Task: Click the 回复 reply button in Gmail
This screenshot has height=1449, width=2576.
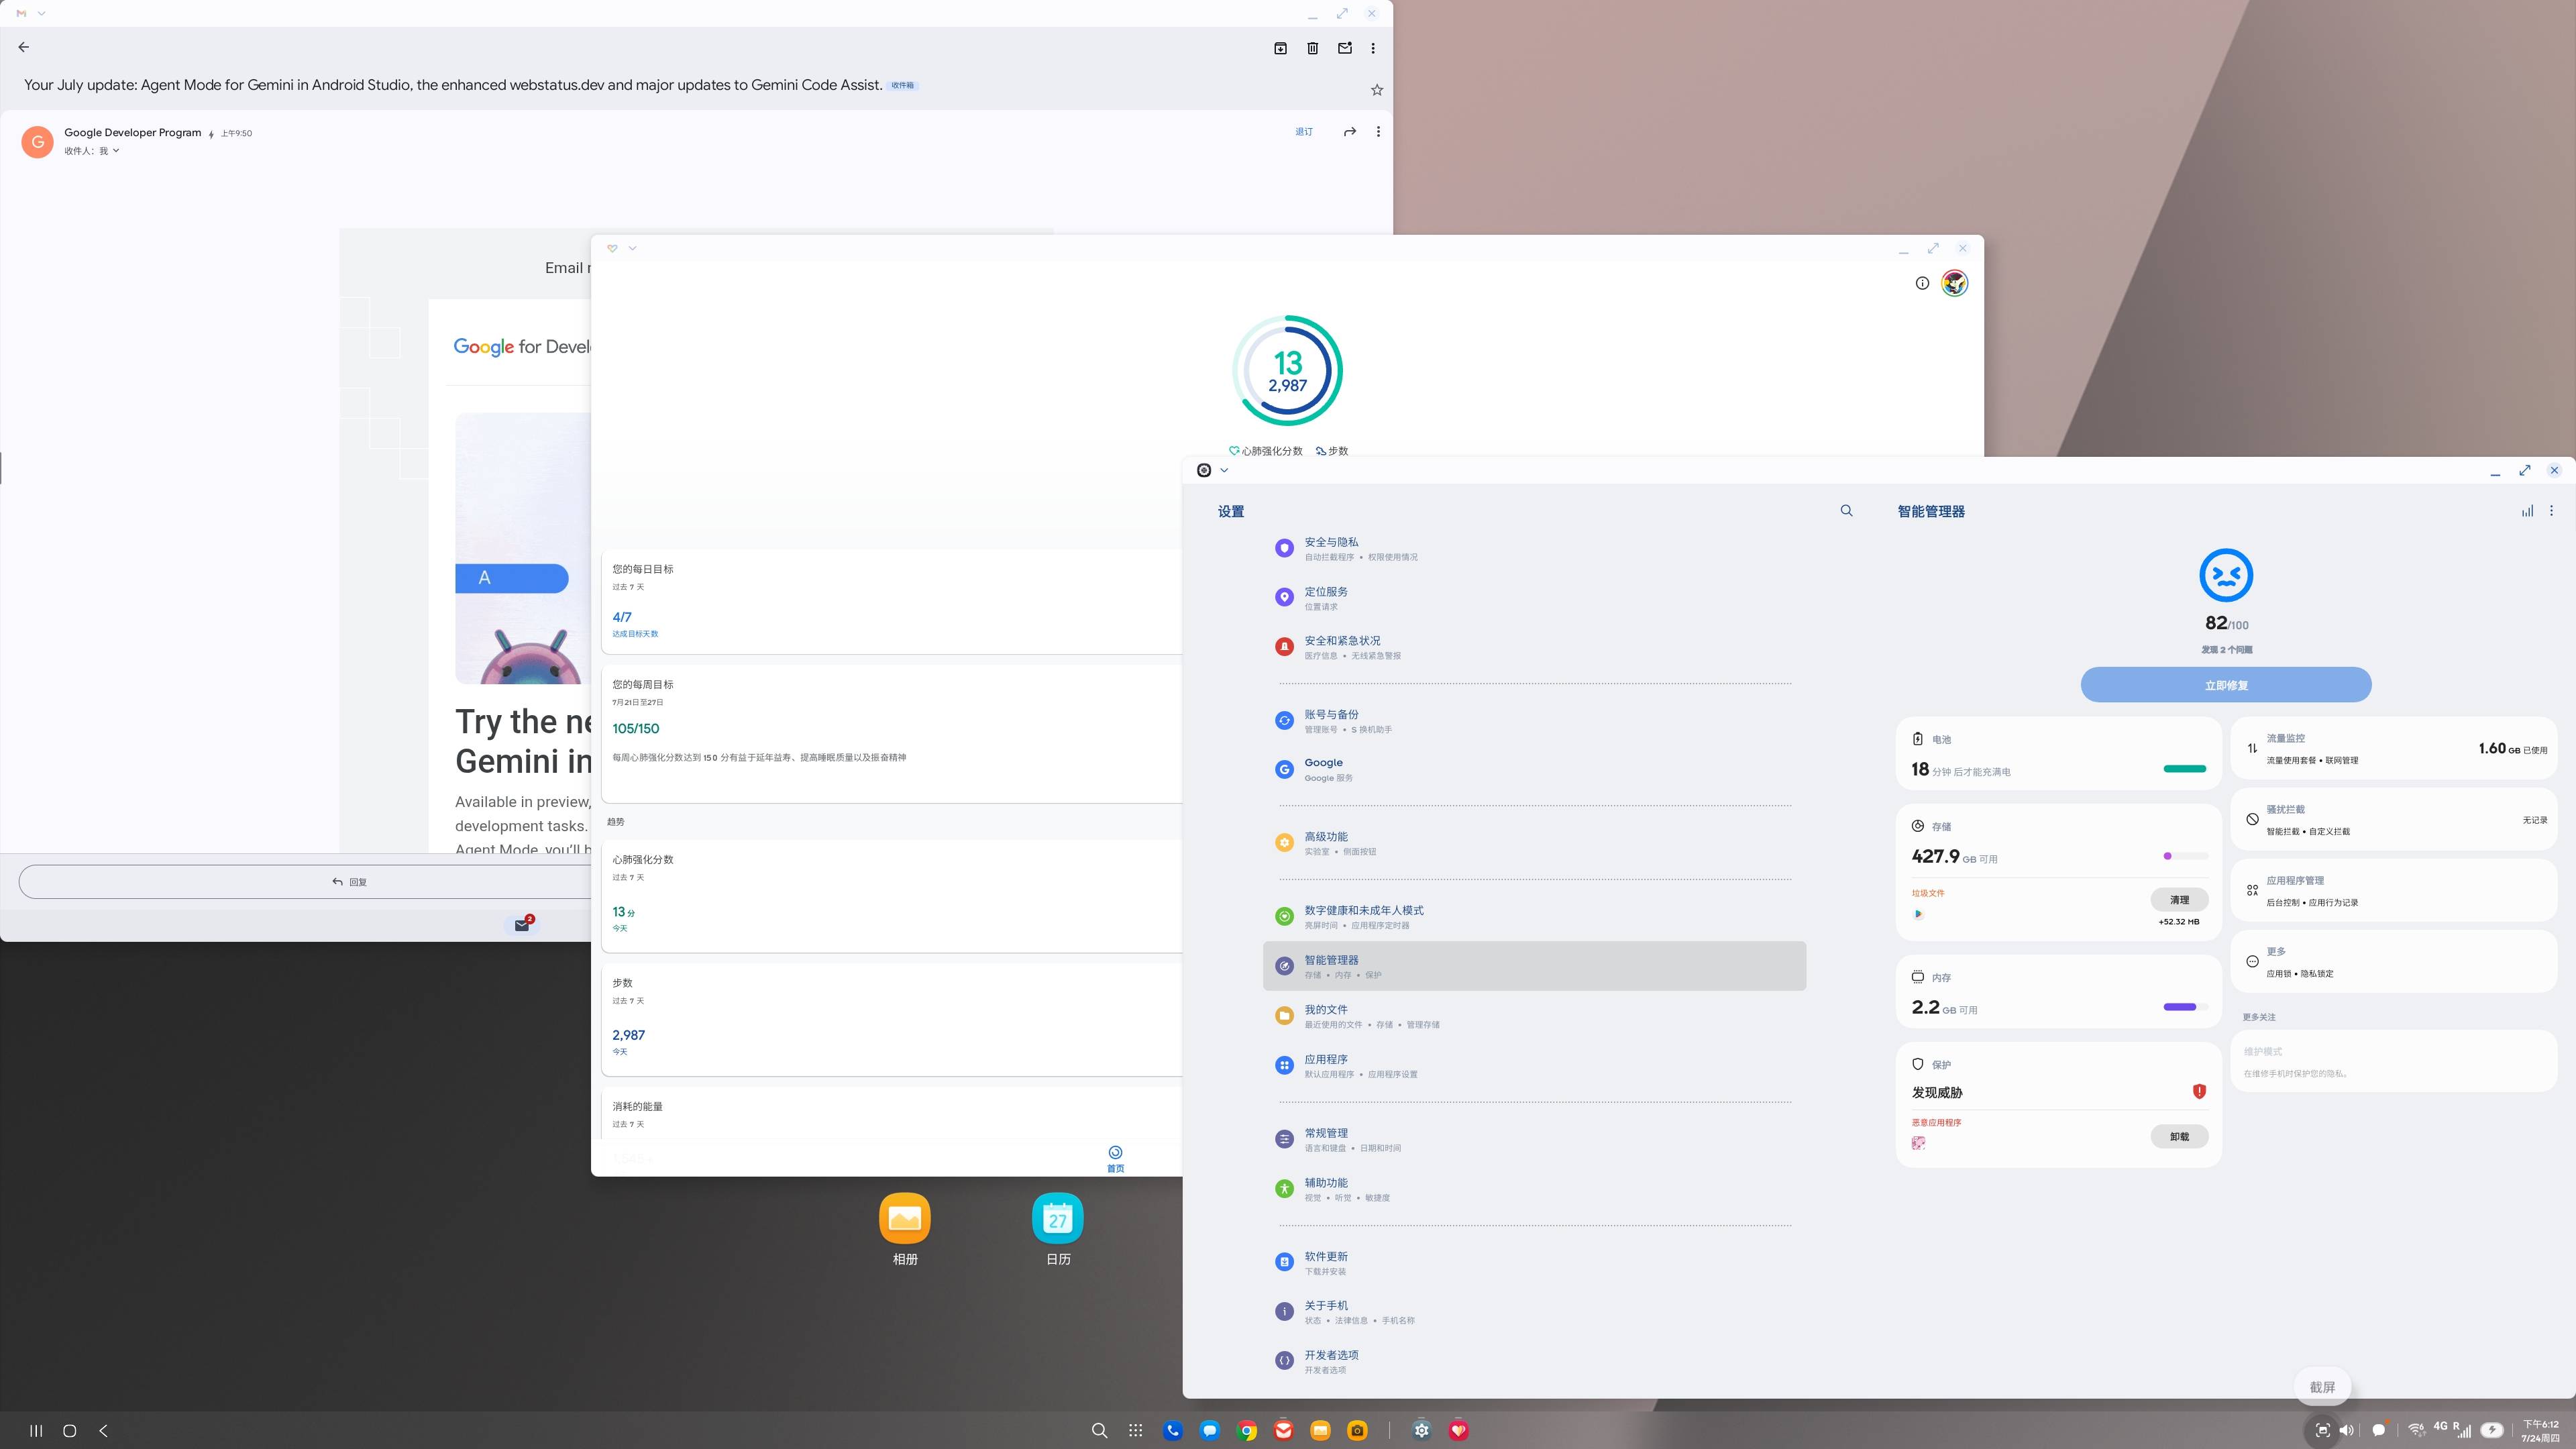Action: click(350, 882)
